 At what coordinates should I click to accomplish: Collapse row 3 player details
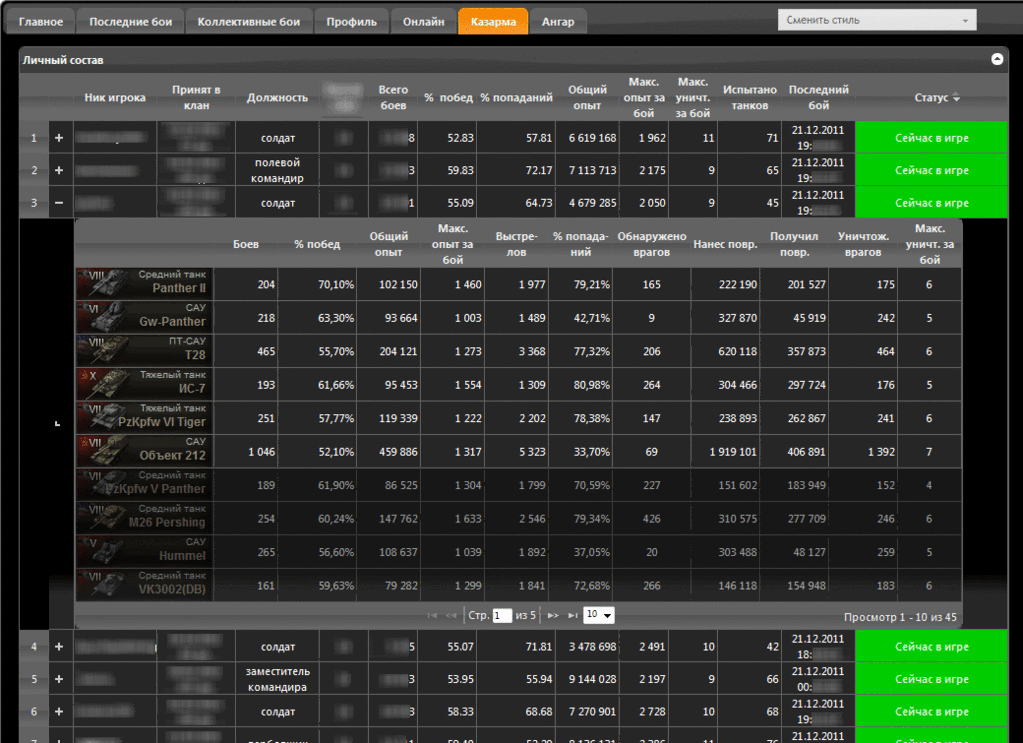[x=59, y=203]
